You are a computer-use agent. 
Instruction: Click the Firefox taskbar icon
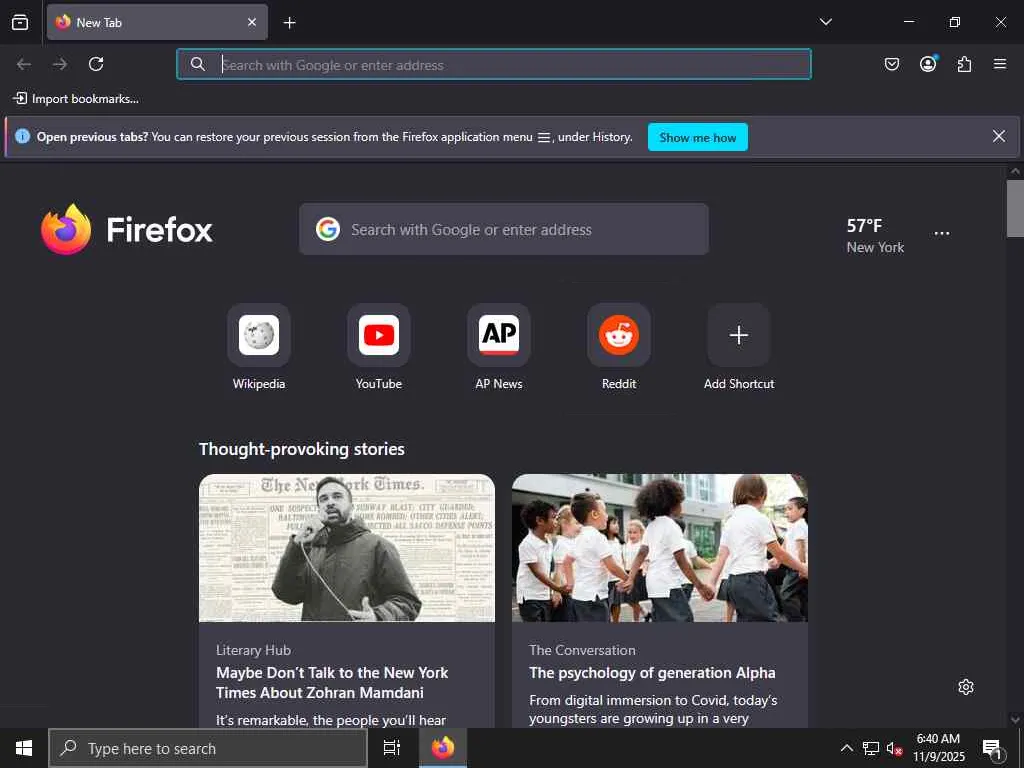point(443,748)
